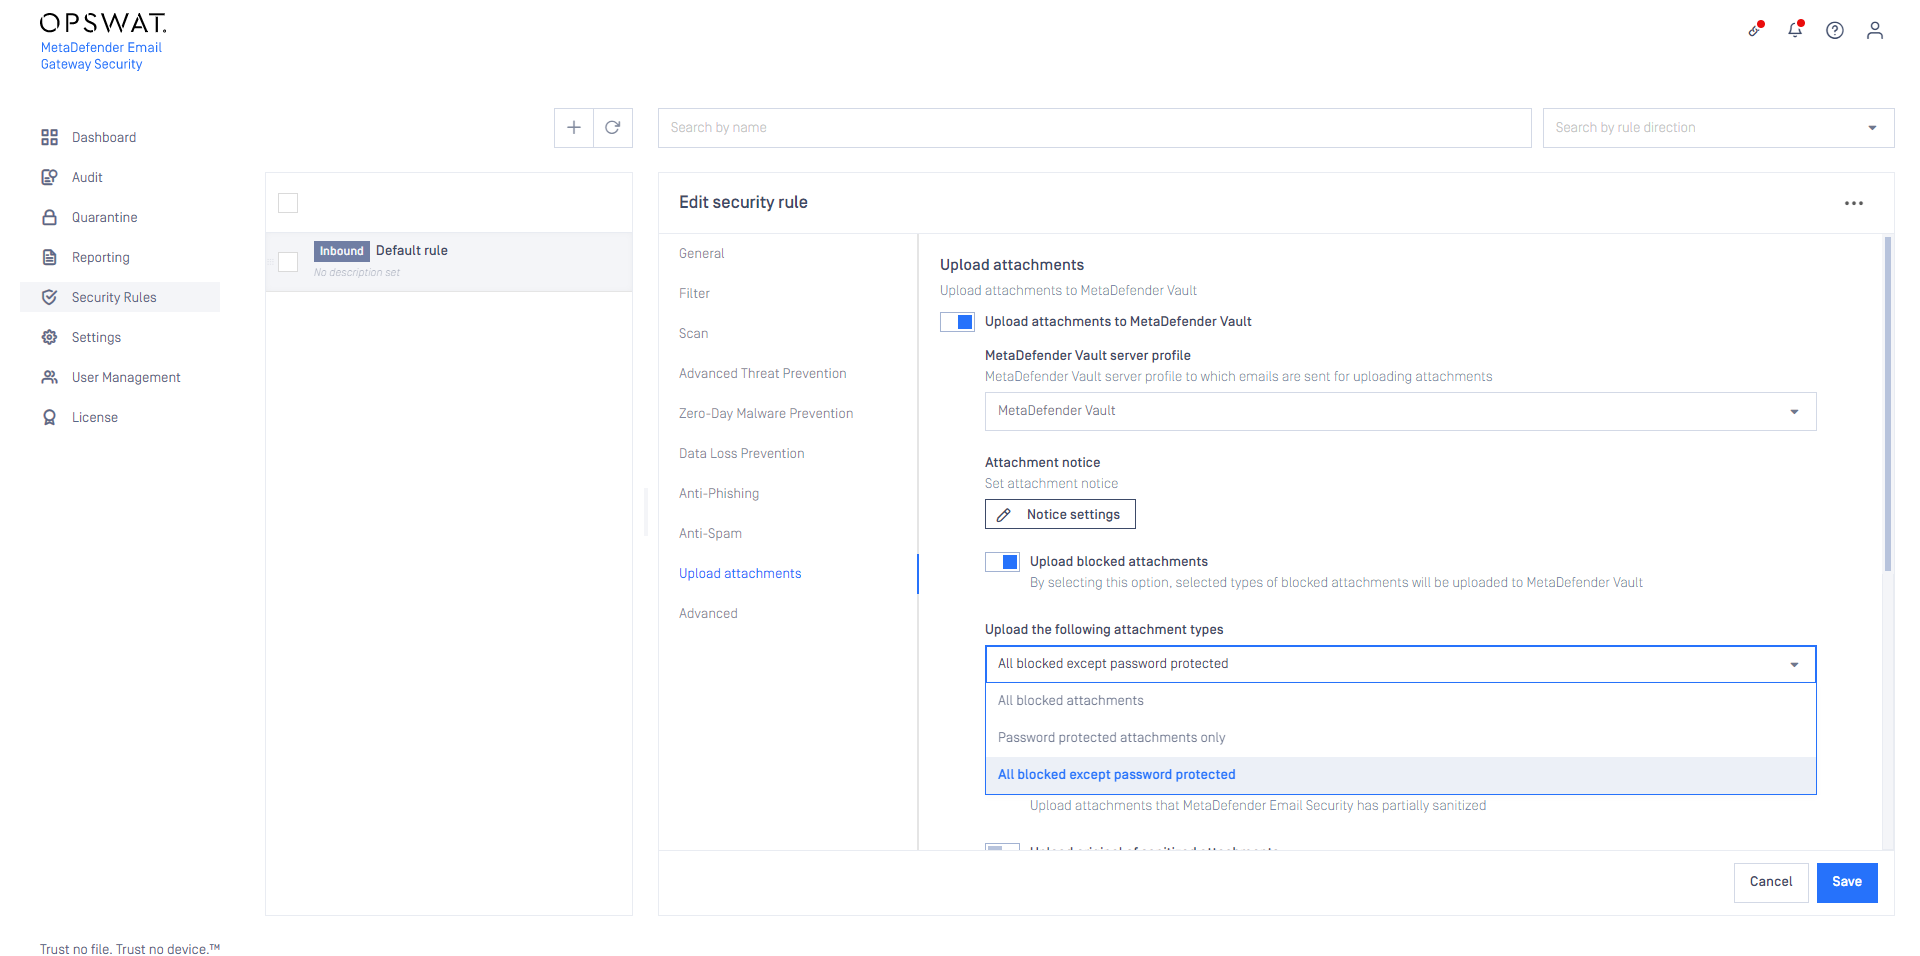Click the pencil icon on Notice settings
This screenshot has width=1920, height=956.
coord(1004,515)
